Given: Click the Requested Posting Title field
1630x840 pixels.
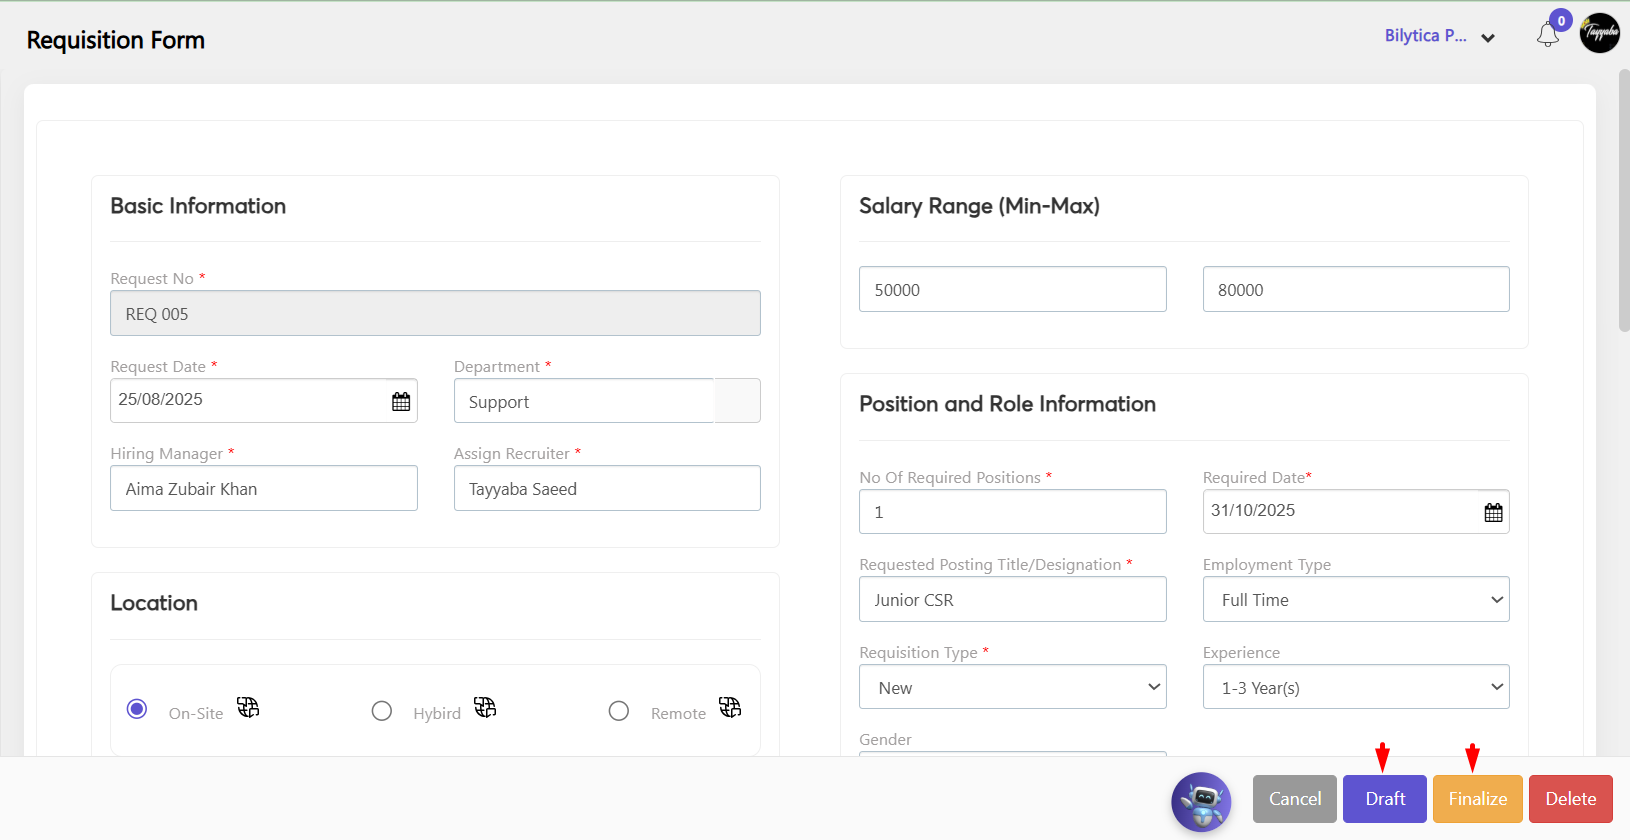Looking at the screenshot, I should pos(1013,599).
